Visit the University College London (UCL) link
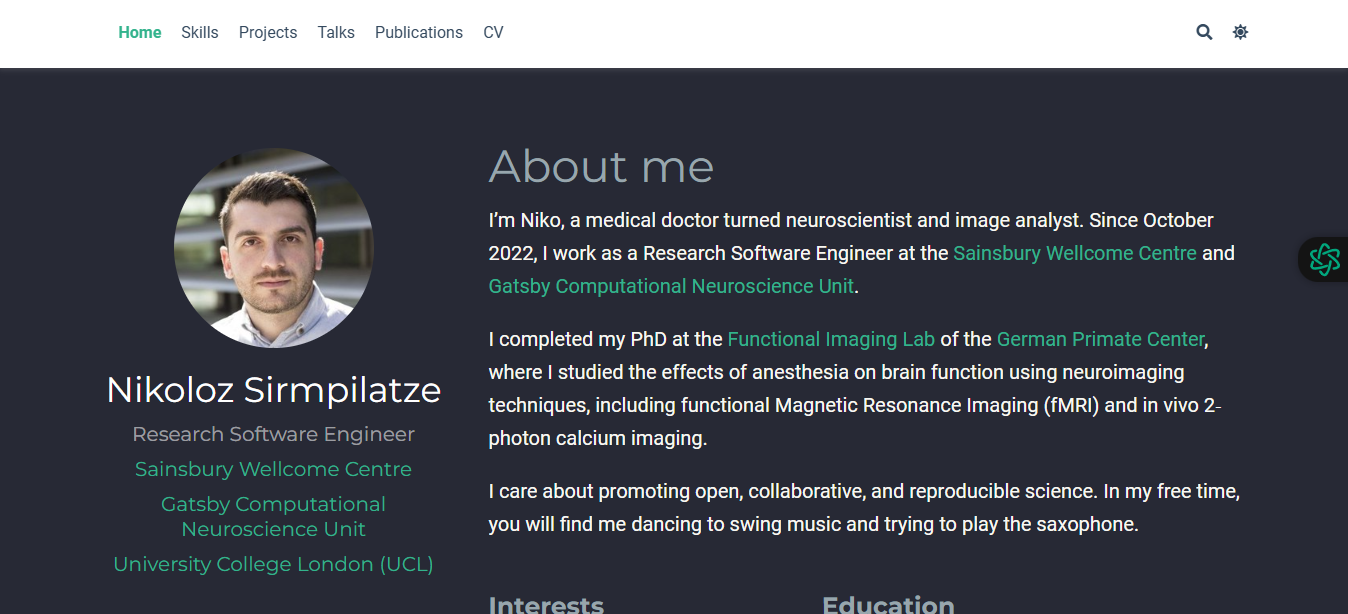1348x614 pixels. [273, 564]
